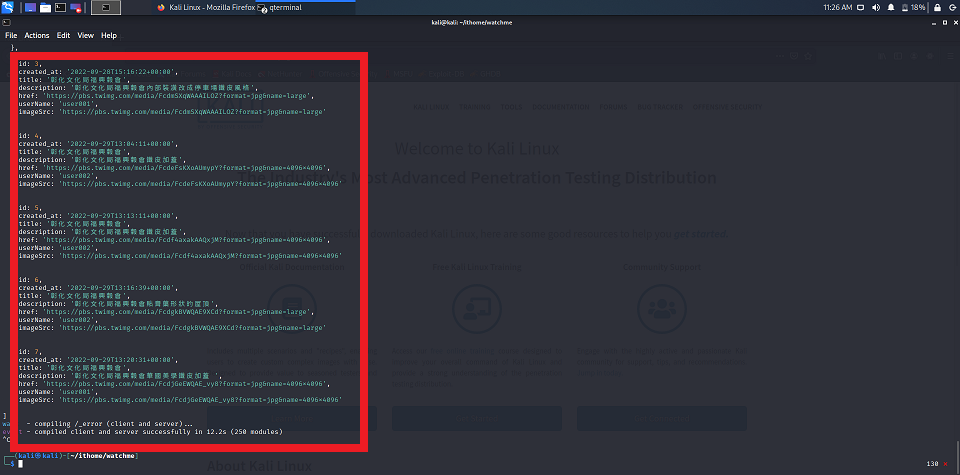
Task: Open the Help menu
Action: [109, 36]
